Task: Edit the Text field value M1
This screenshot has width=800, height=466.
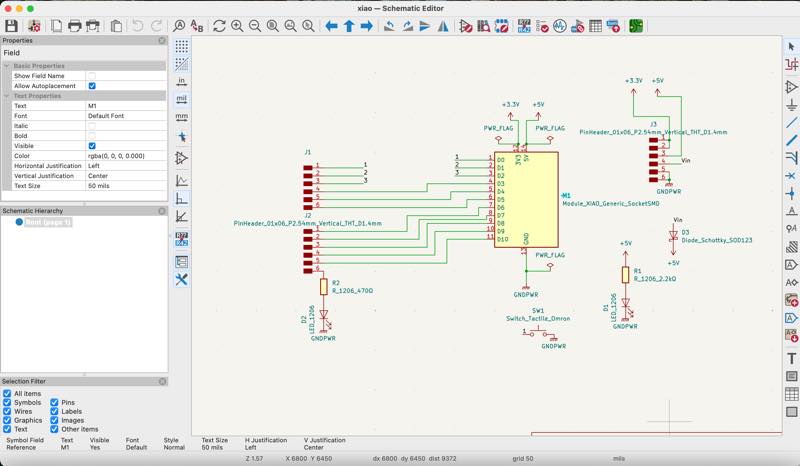Action: (x=126, y=106)
